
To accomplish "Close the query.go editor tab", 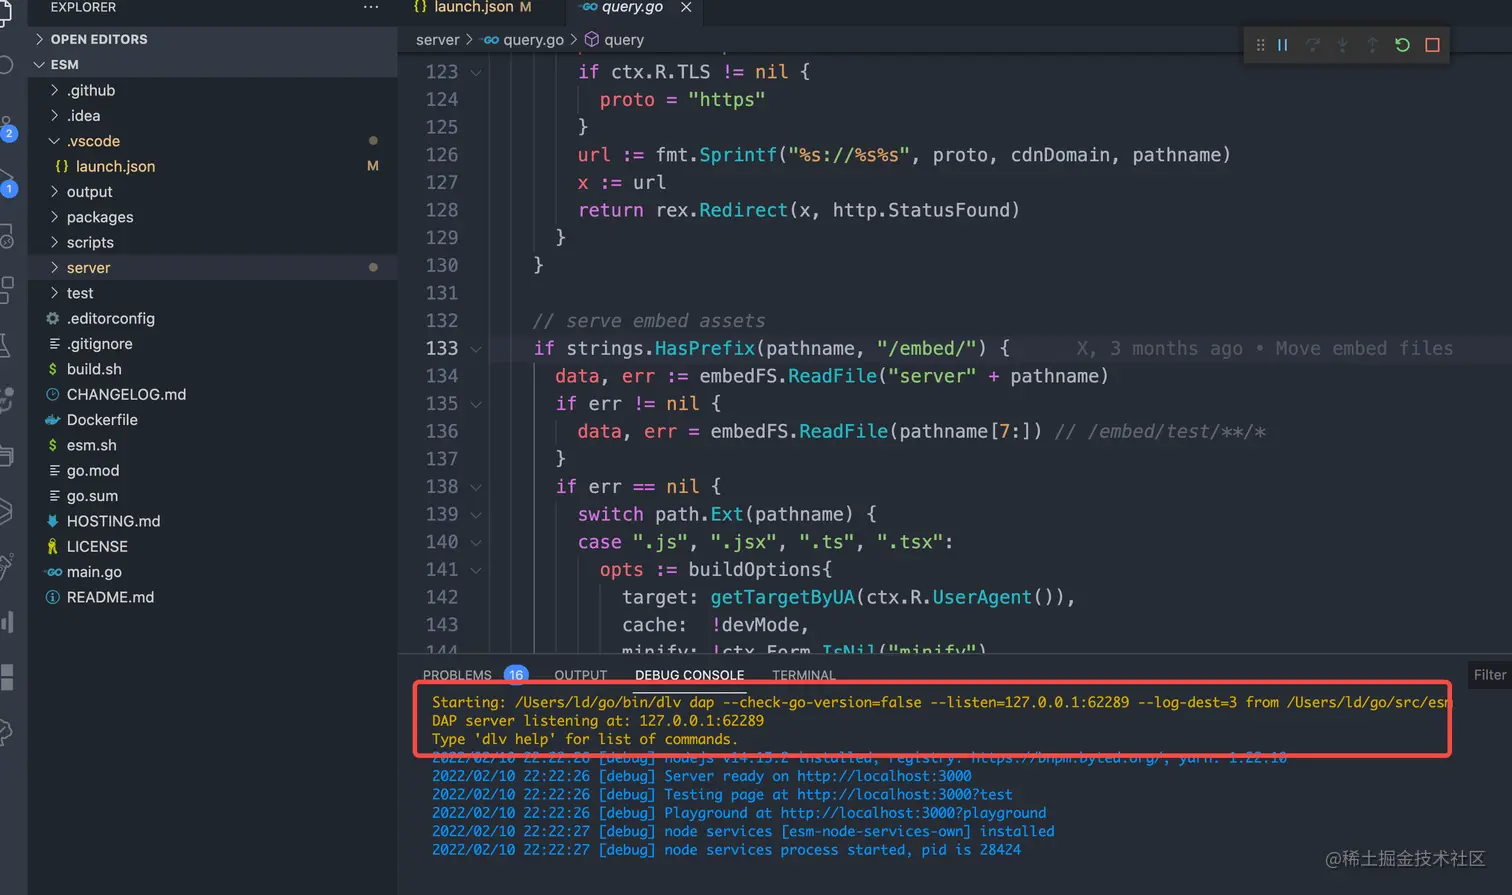I will click(x=686, y=7).
